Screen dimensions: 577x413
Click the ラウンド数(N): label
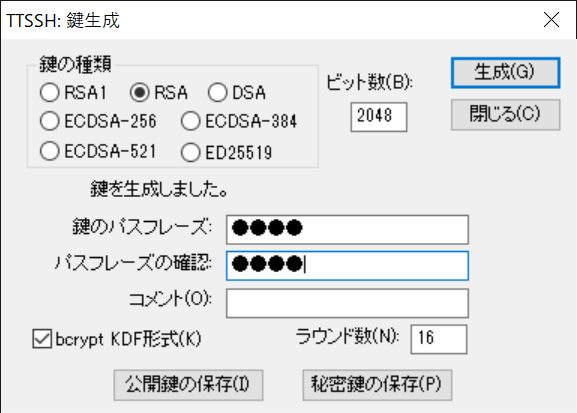[x=348, y=336]
